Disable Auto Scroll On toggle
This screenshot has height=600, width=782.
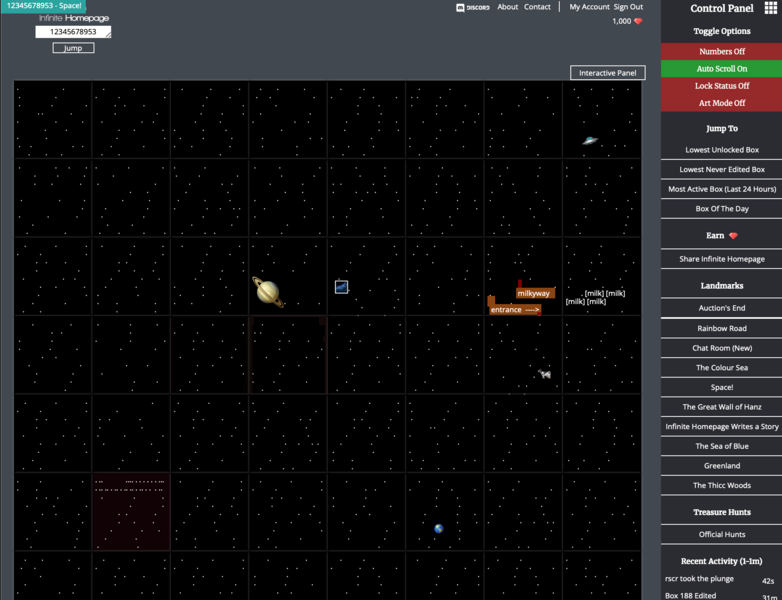click(721, 69)
